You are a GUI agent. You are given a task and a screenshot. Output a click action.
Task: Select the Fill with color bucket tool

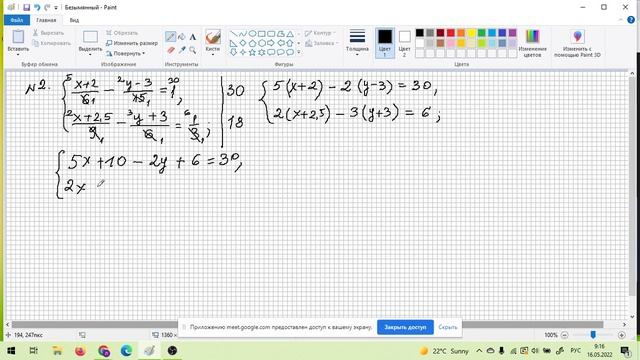pyautogui.click(x=182, y=37)
